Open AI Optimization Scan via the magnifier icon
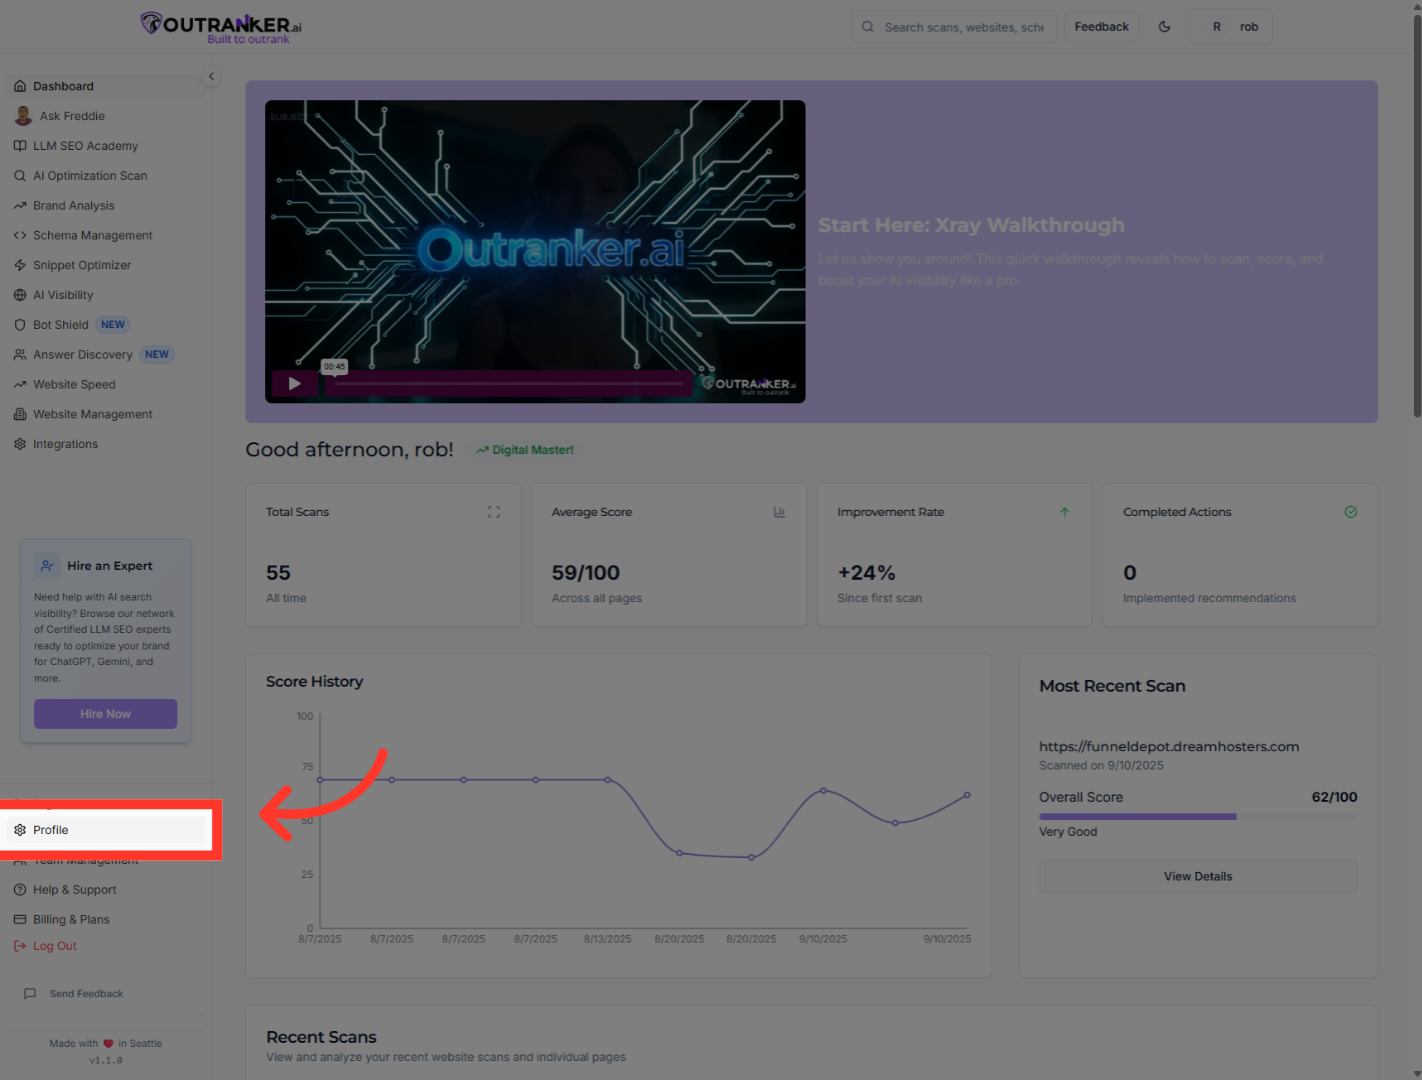This screenshot has height=1080, width=1422. 20,176
